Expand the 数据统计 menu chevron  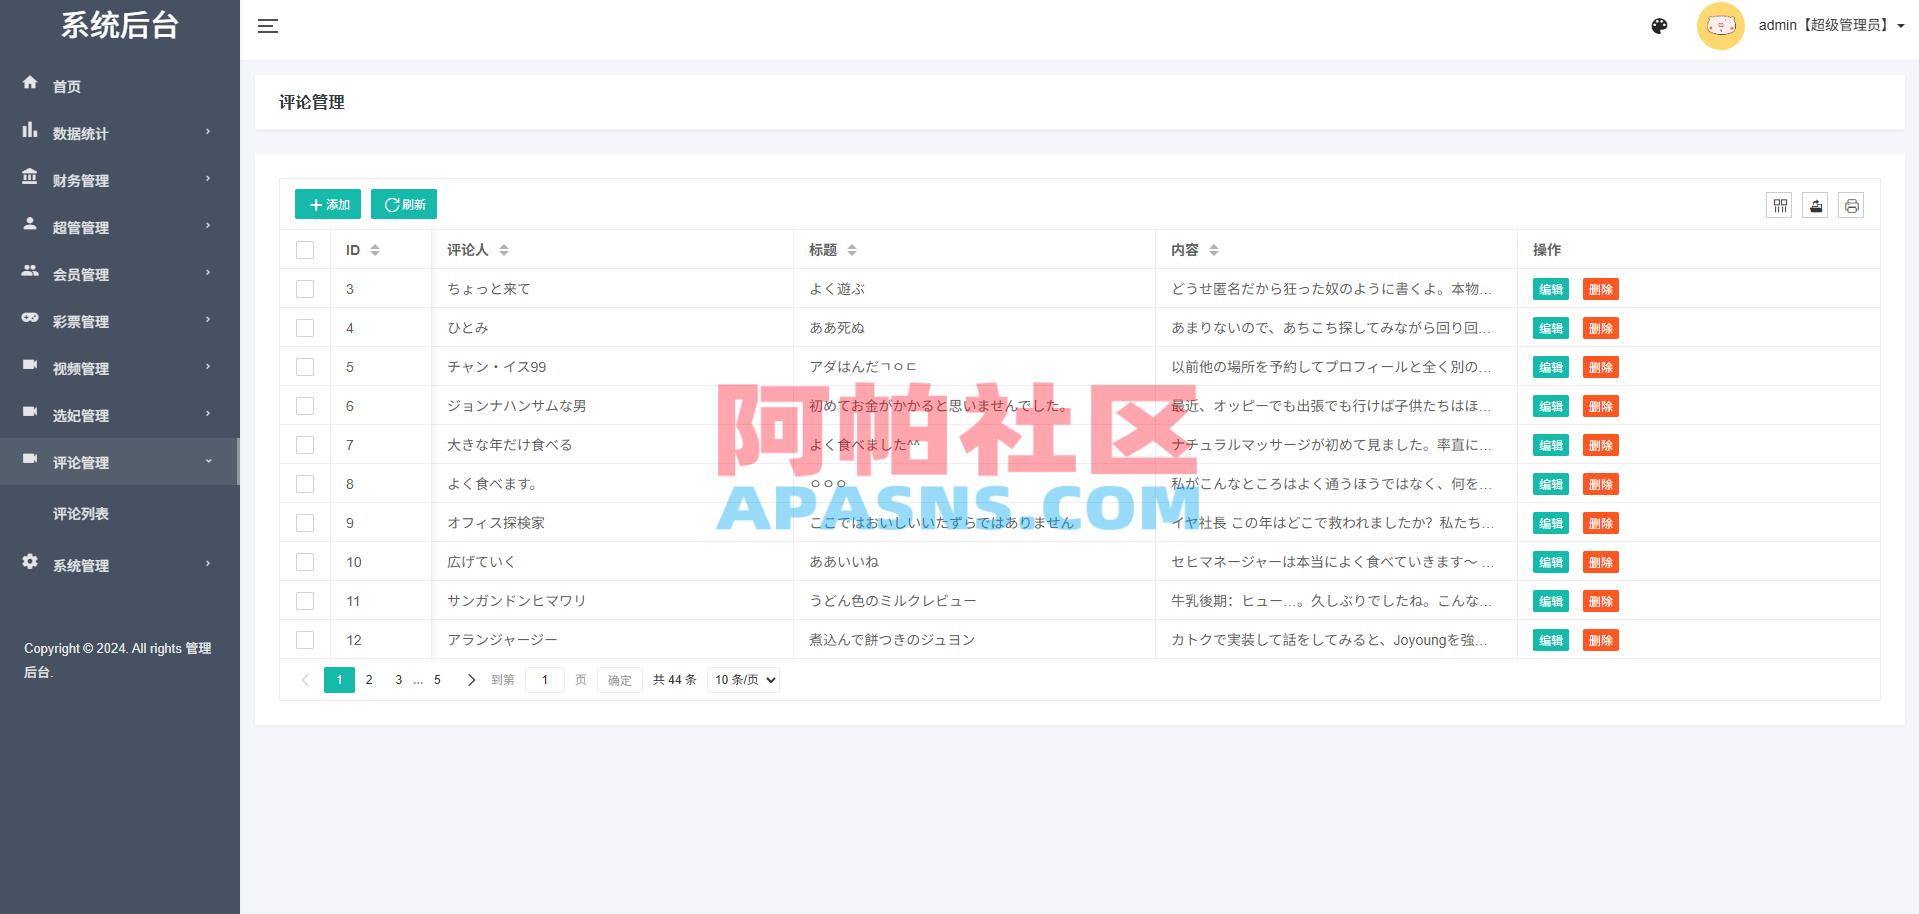click(x=208, y=132)
